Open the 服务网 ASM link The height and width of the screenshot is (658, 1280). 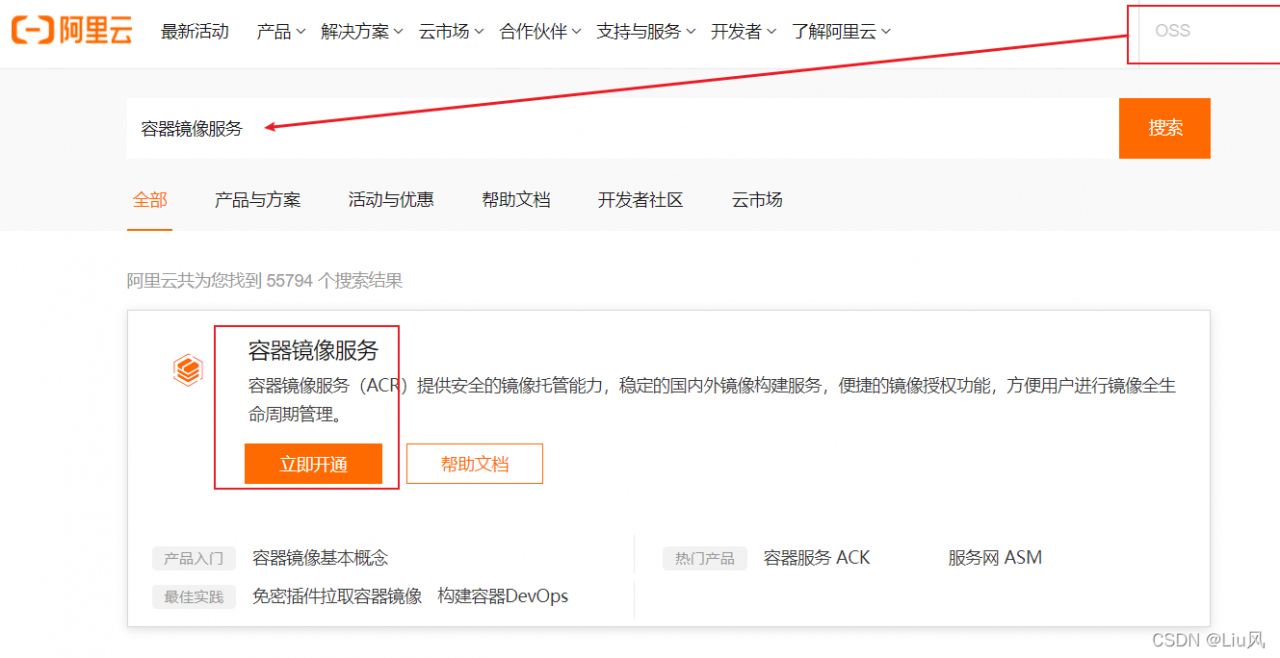pyautogui.click(x=995, y=558)
